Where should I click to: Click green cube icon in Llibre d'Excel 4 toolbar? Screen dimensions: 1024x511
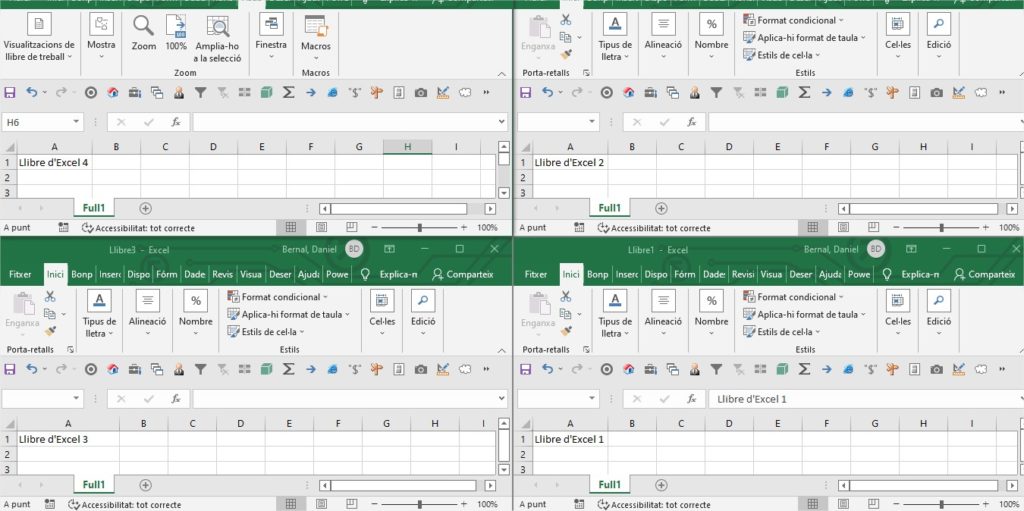[x=266, y=93]
